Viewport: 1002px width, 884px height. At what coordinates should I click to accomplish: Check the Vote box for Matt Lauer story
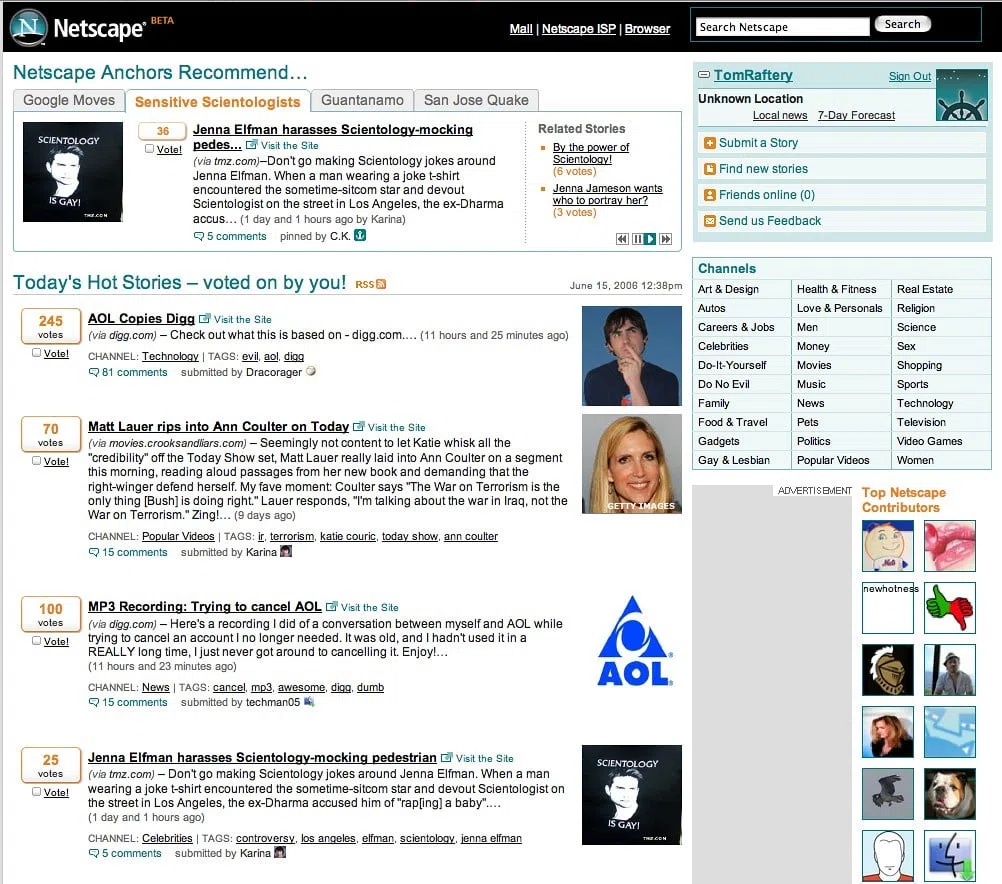point(36,461)
